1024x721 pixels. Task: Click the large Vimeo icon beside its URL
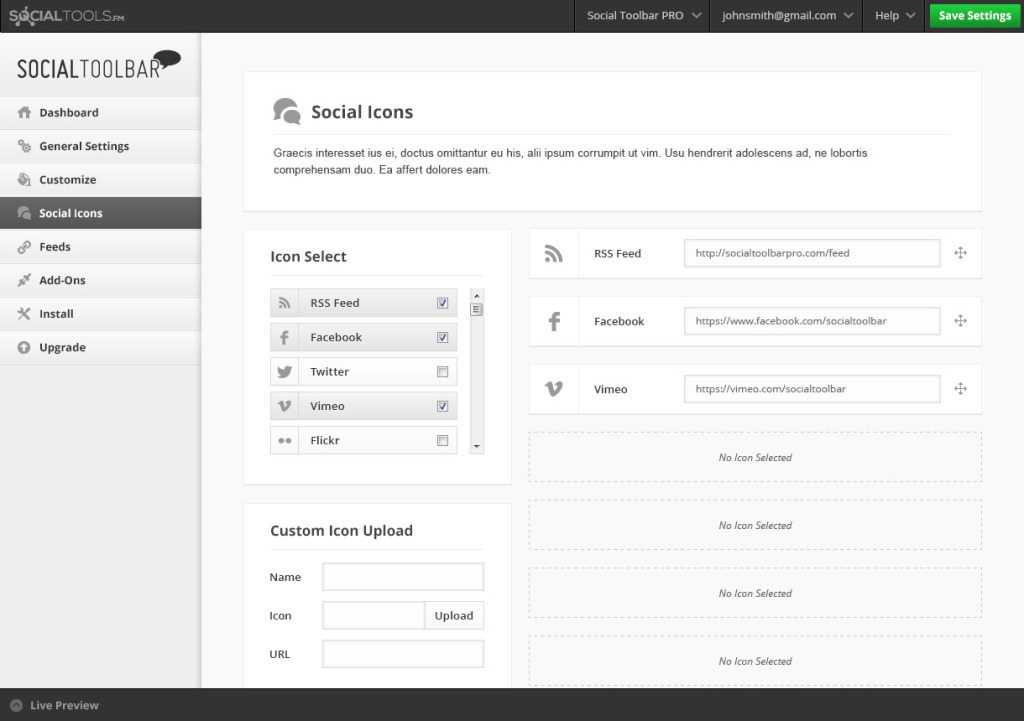tap(553, 389)
